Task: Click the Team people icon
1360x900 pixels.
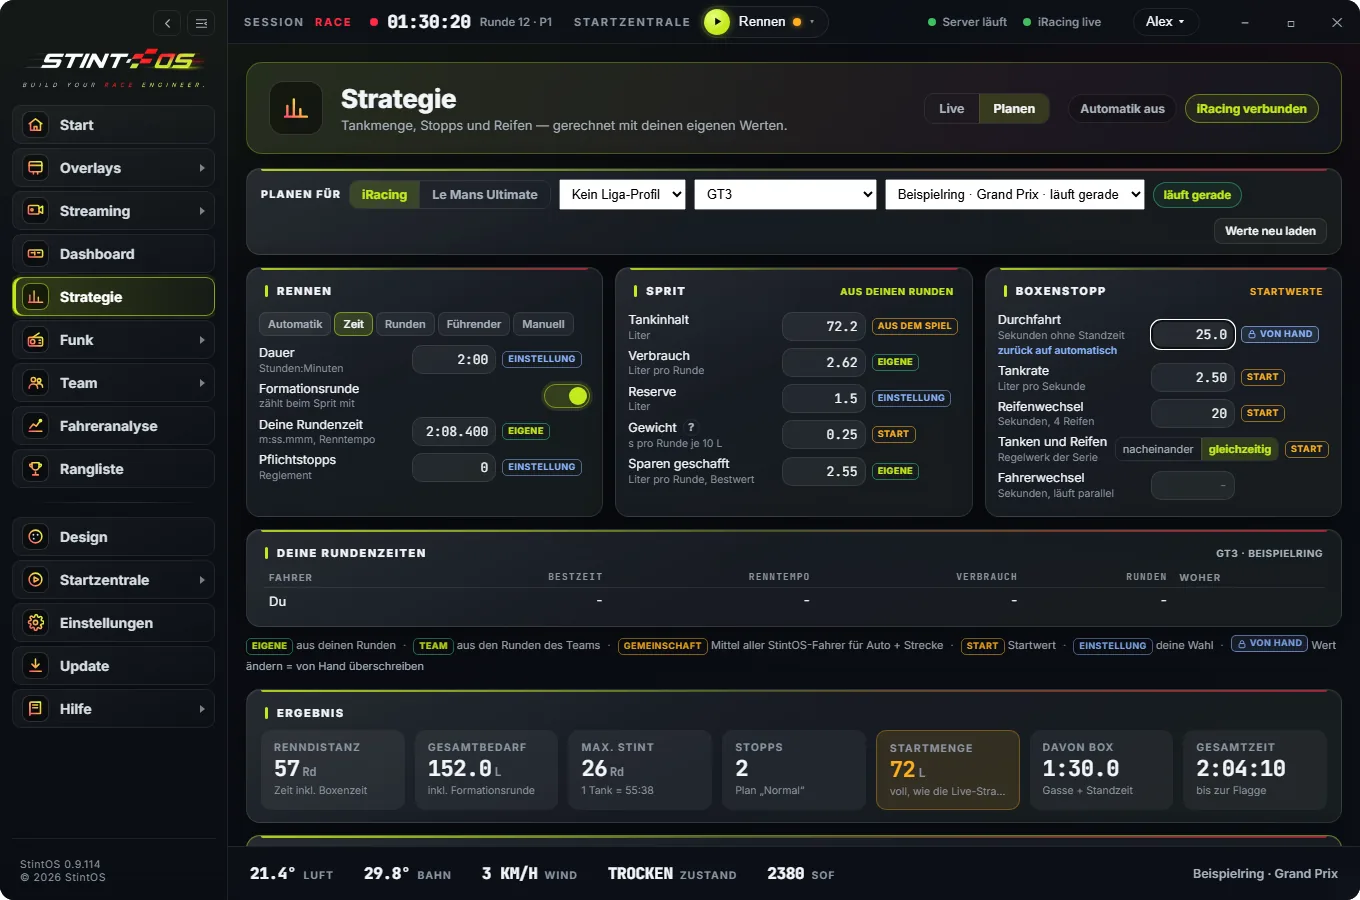Action: (x=36, y=383)
